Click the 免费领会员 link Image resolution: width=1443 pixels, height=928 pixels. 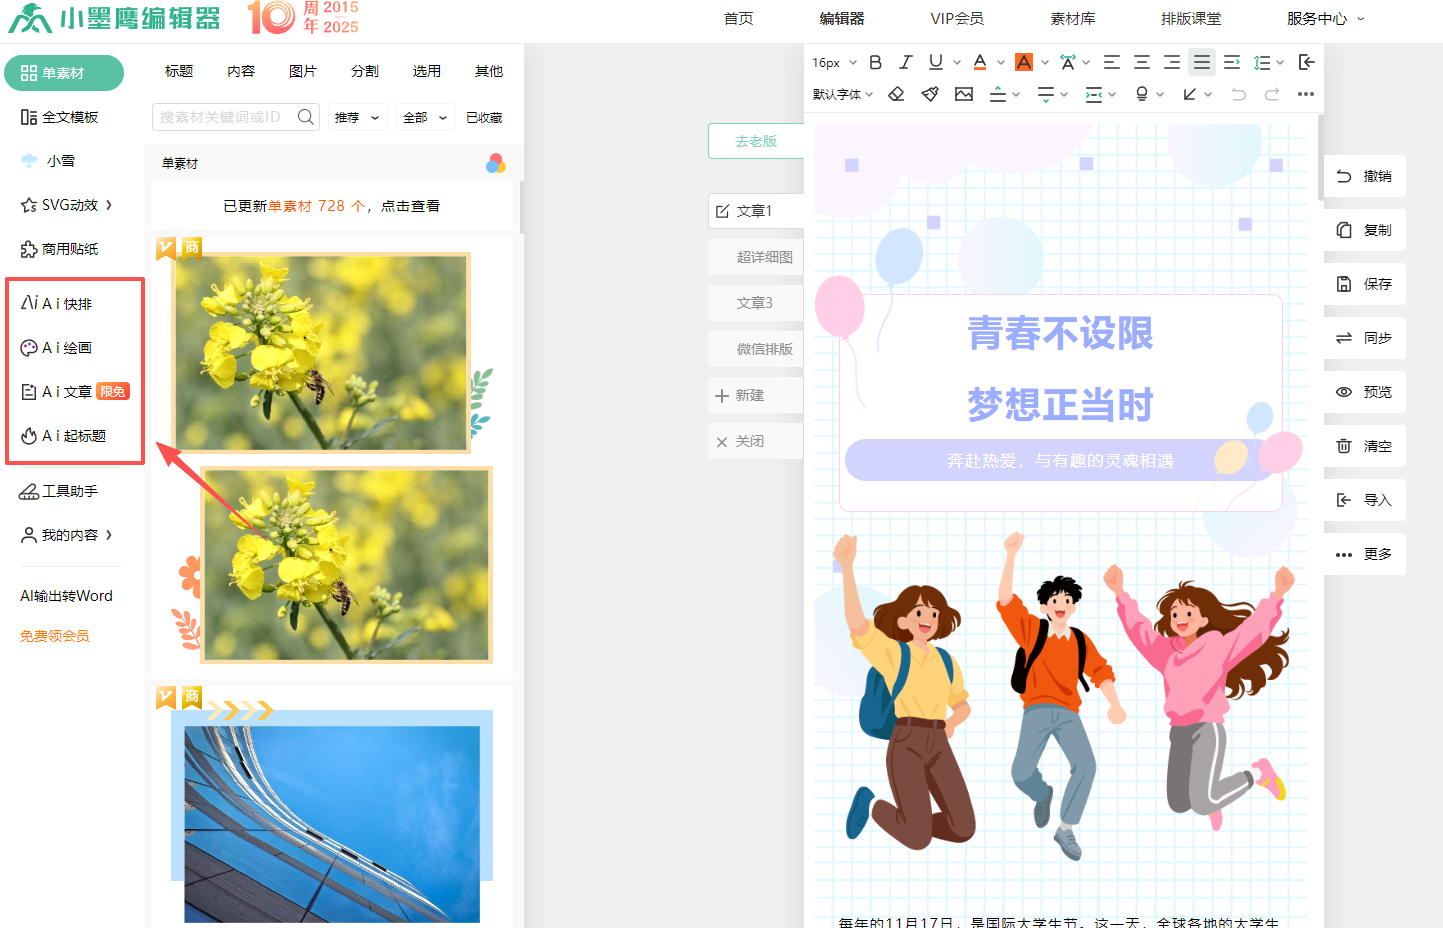(x=55, y=636)
